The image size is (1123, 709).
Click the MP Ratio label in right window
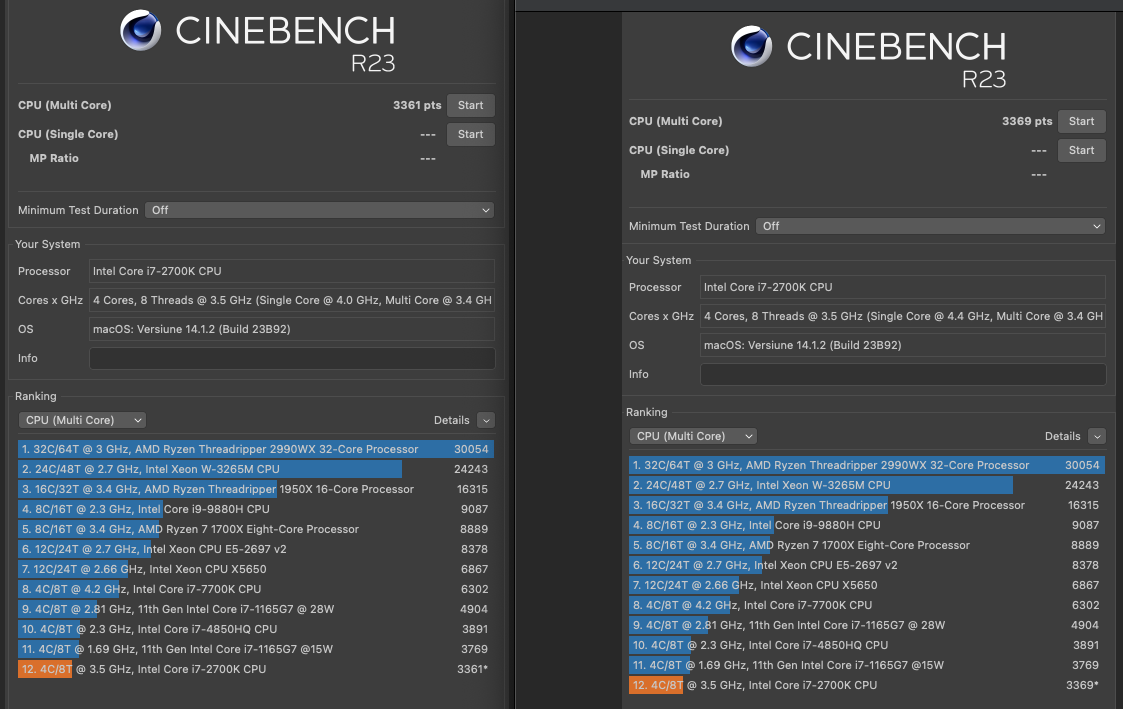click(x=665, y=174)
